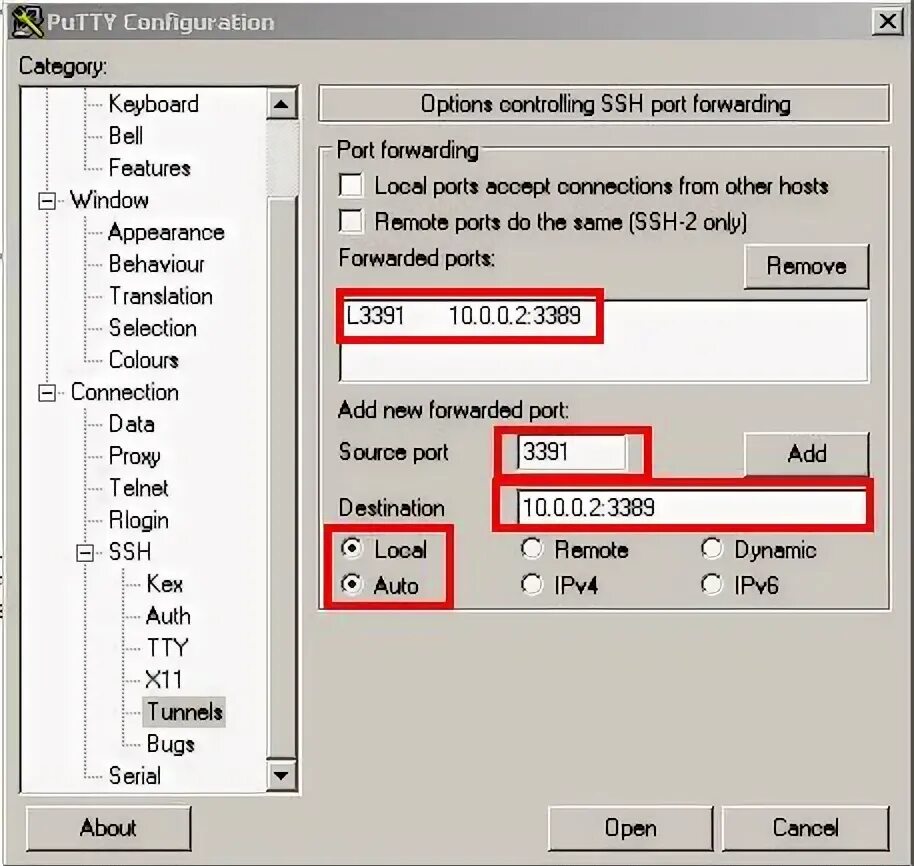Open the Features category
914x866 pixels.
tap(150, 168)
